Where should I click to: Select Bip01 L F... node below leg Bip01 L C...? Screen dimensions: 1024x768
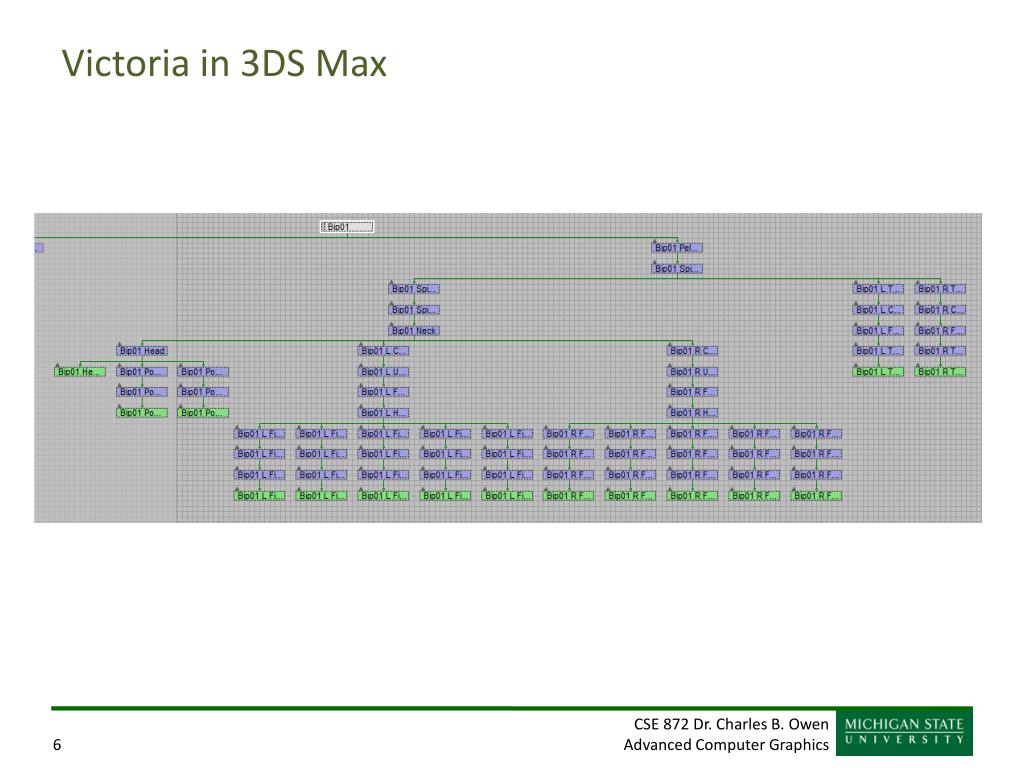pyautogui.click(x=878, y=331)
